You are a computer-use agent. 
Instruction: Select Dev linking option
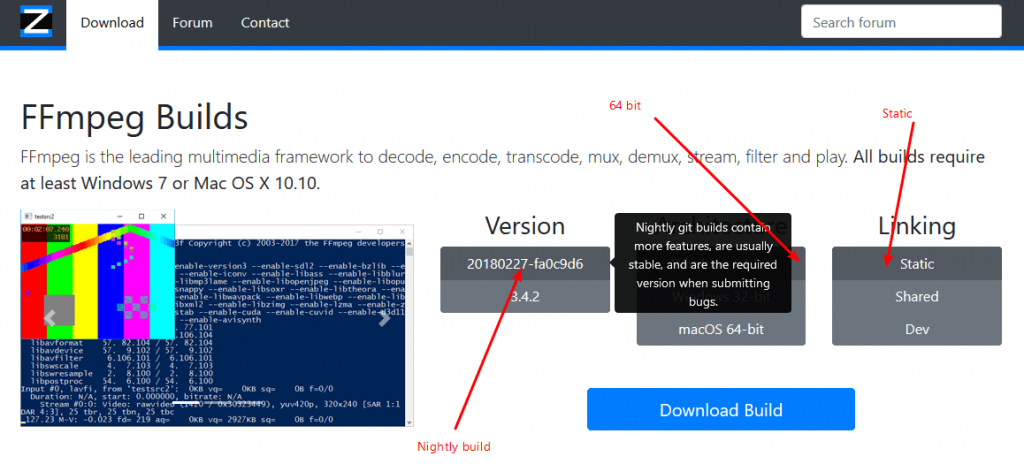[917, 329]
